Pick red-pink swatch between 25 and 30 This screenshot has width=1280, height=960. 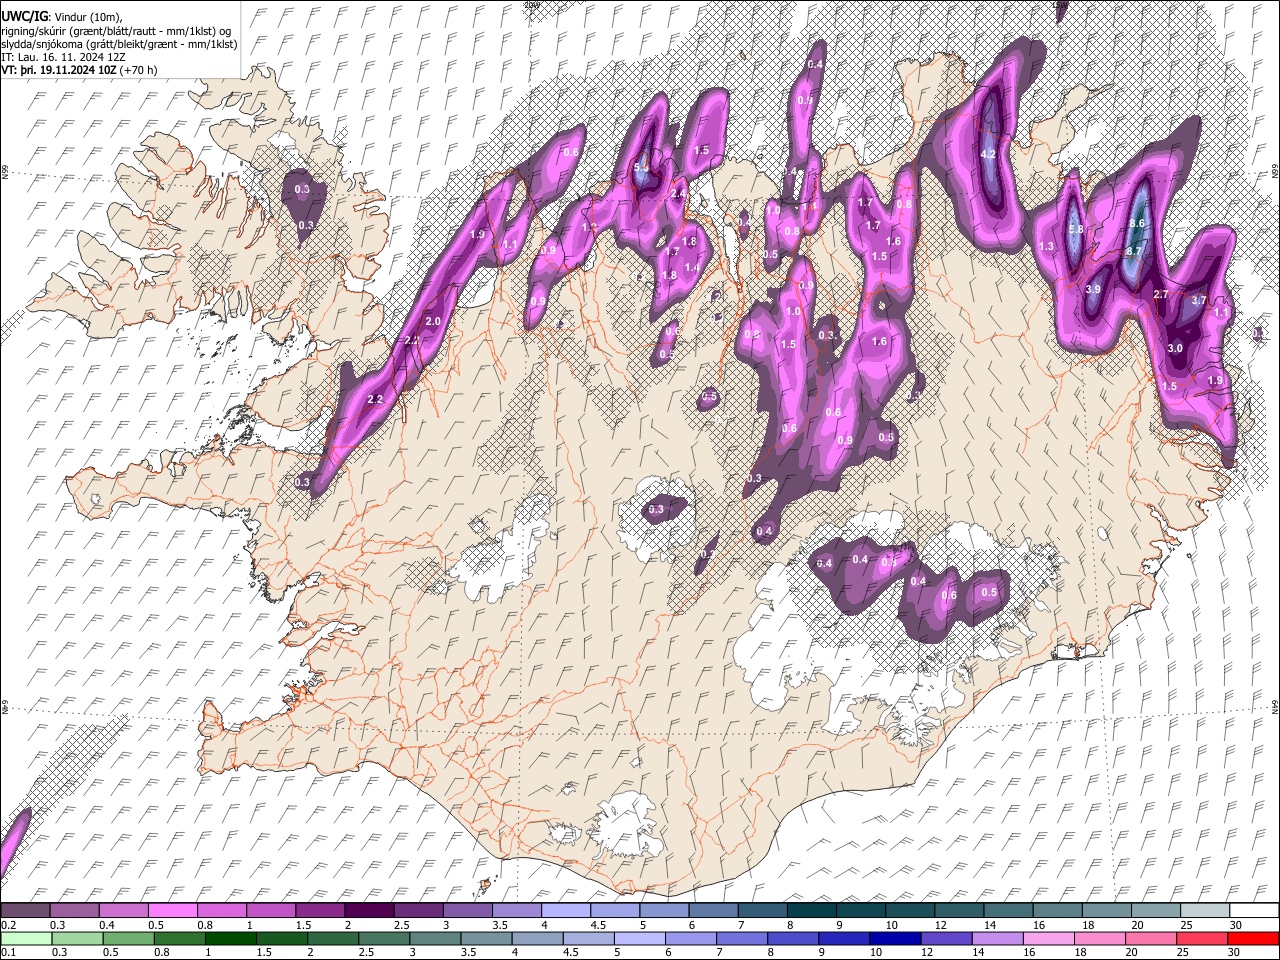[x=1201, y=938]
